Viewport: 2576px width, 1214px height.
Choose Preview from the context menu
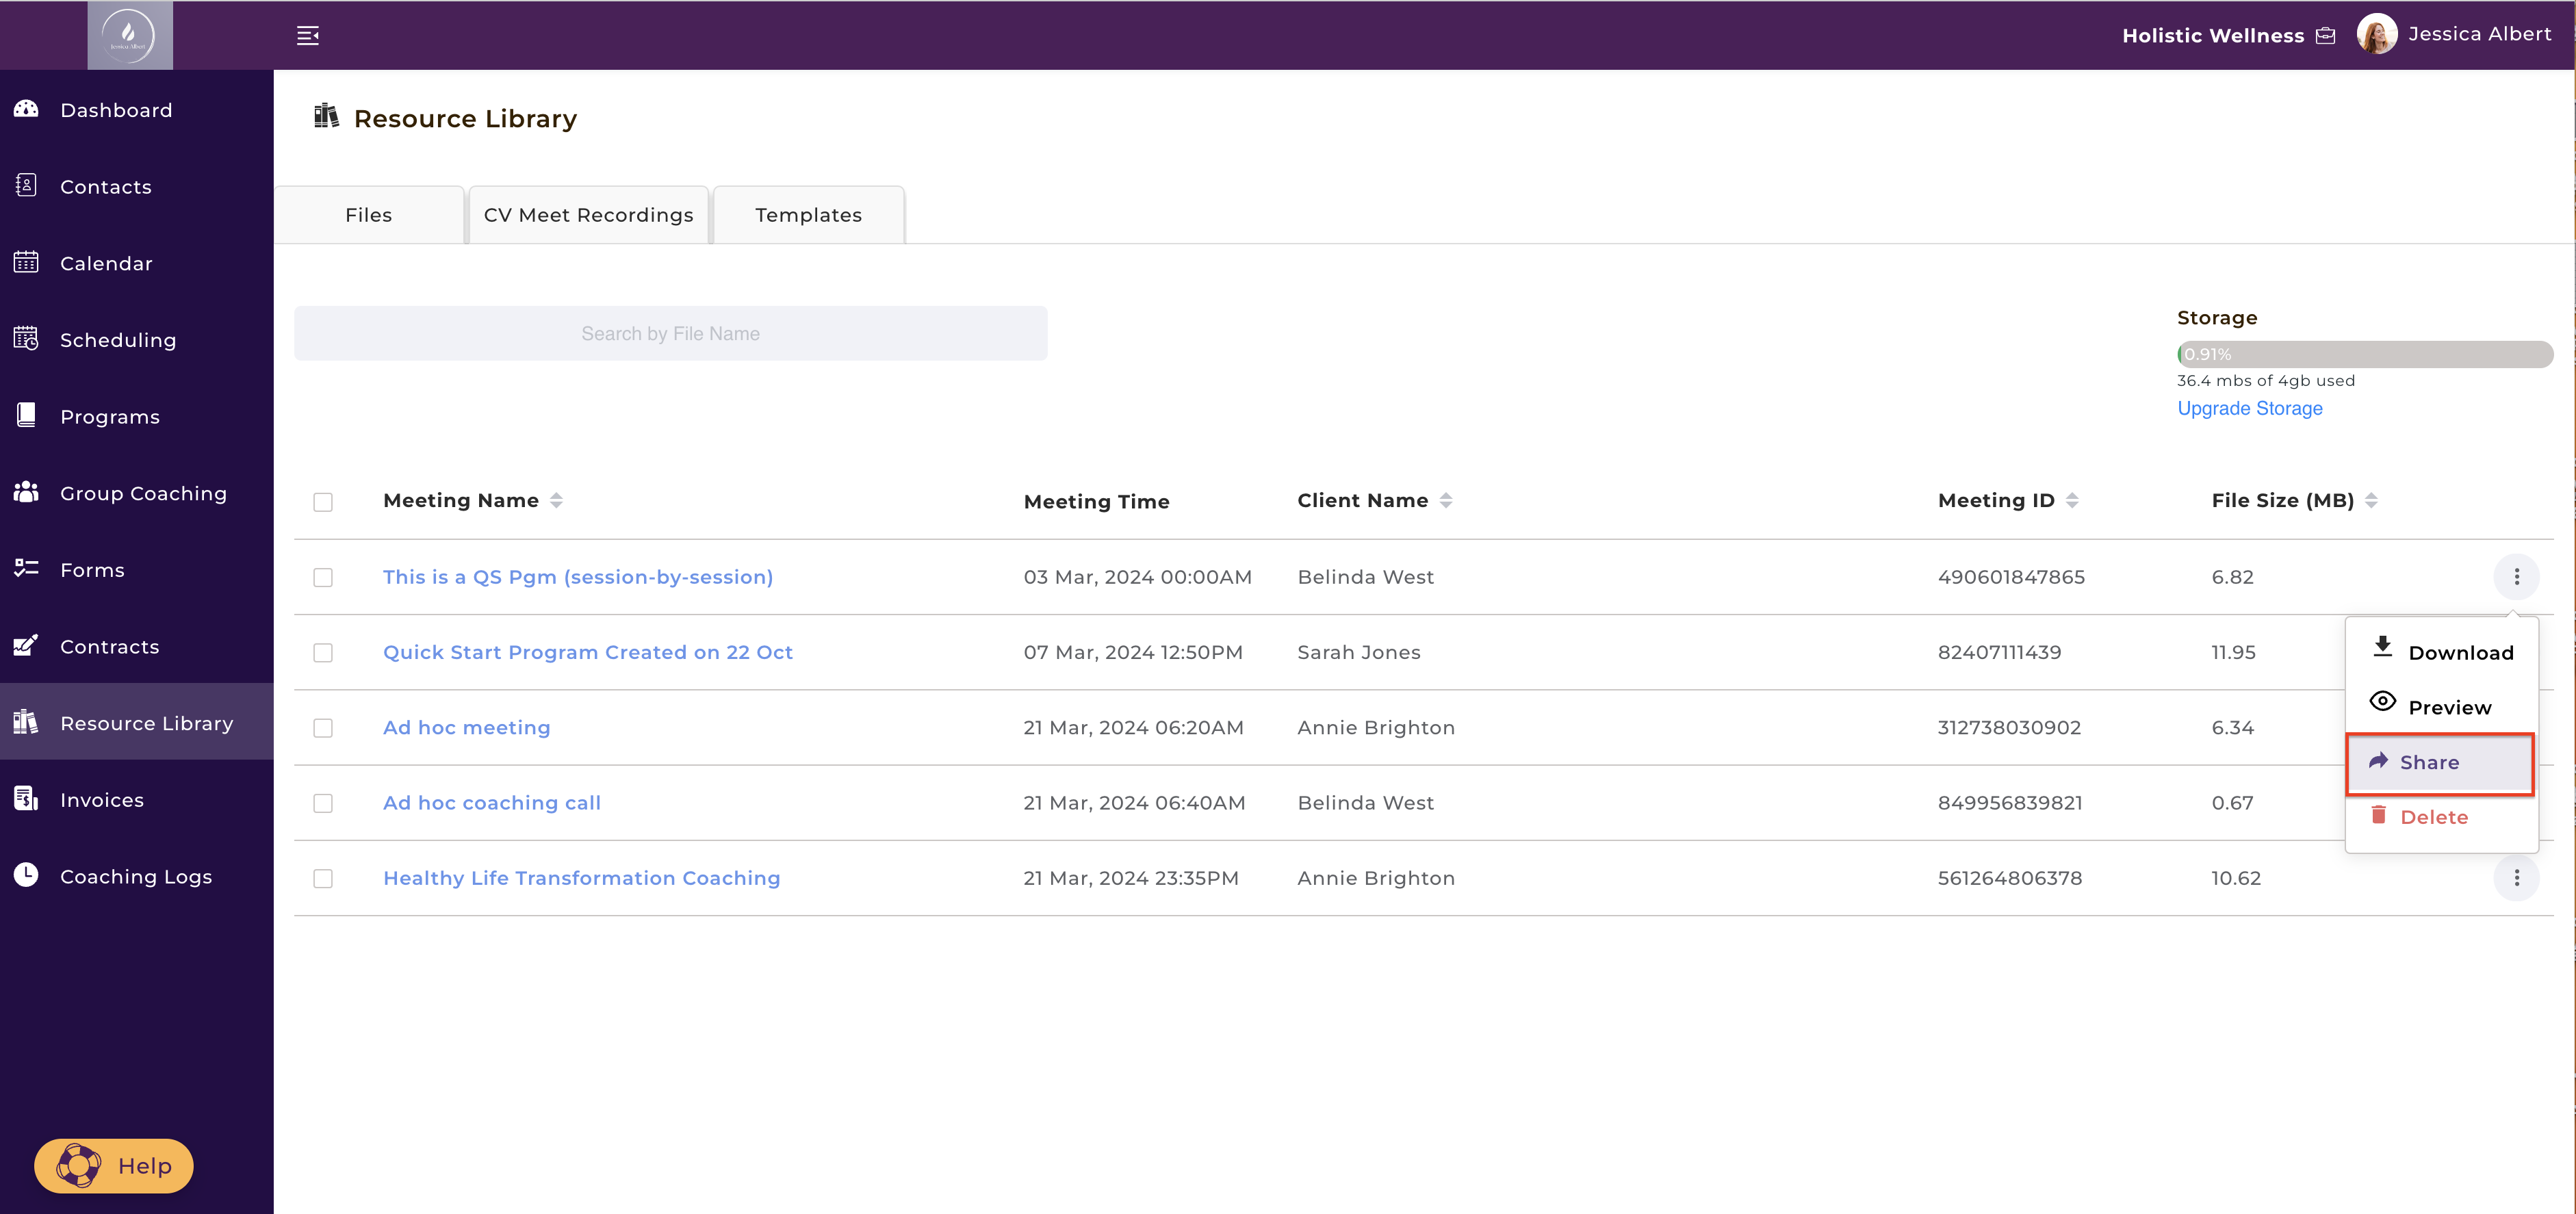2441,706
